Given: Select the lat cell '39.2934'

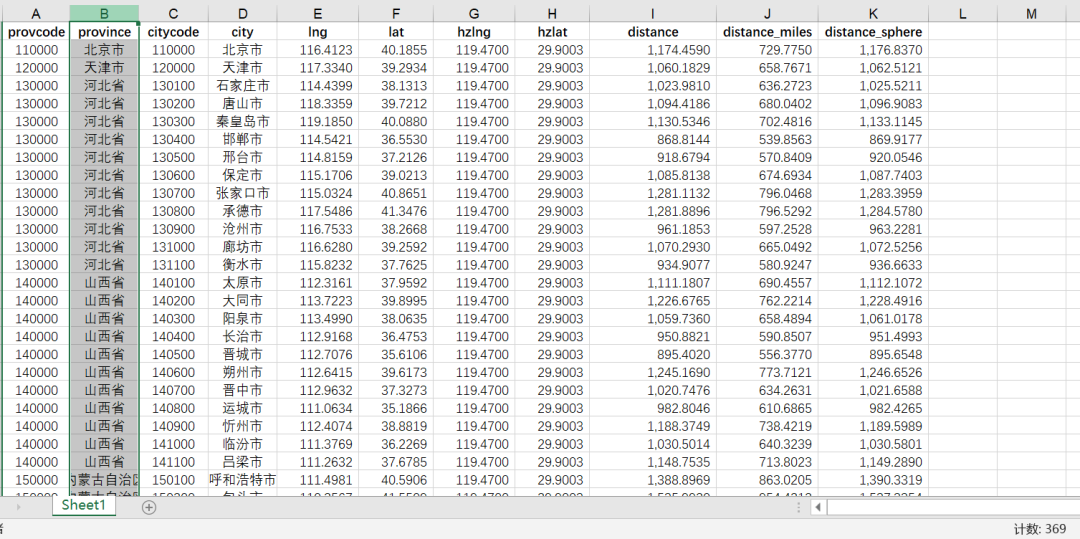Looking at the screenshot, I should 395,67.
